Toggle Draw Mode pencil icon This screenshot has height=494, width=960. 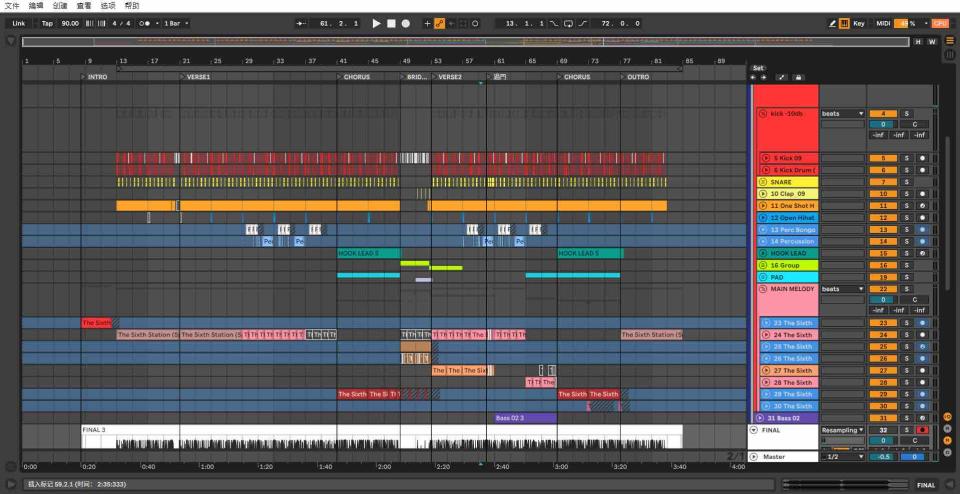pyautogui.click(x=832, y=23)
